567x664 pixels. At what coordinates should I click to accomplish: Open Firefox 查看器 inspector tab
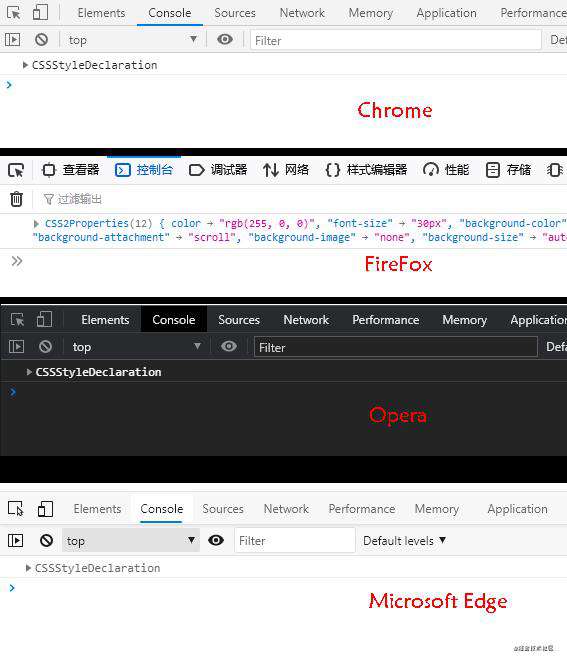(71, 170)
